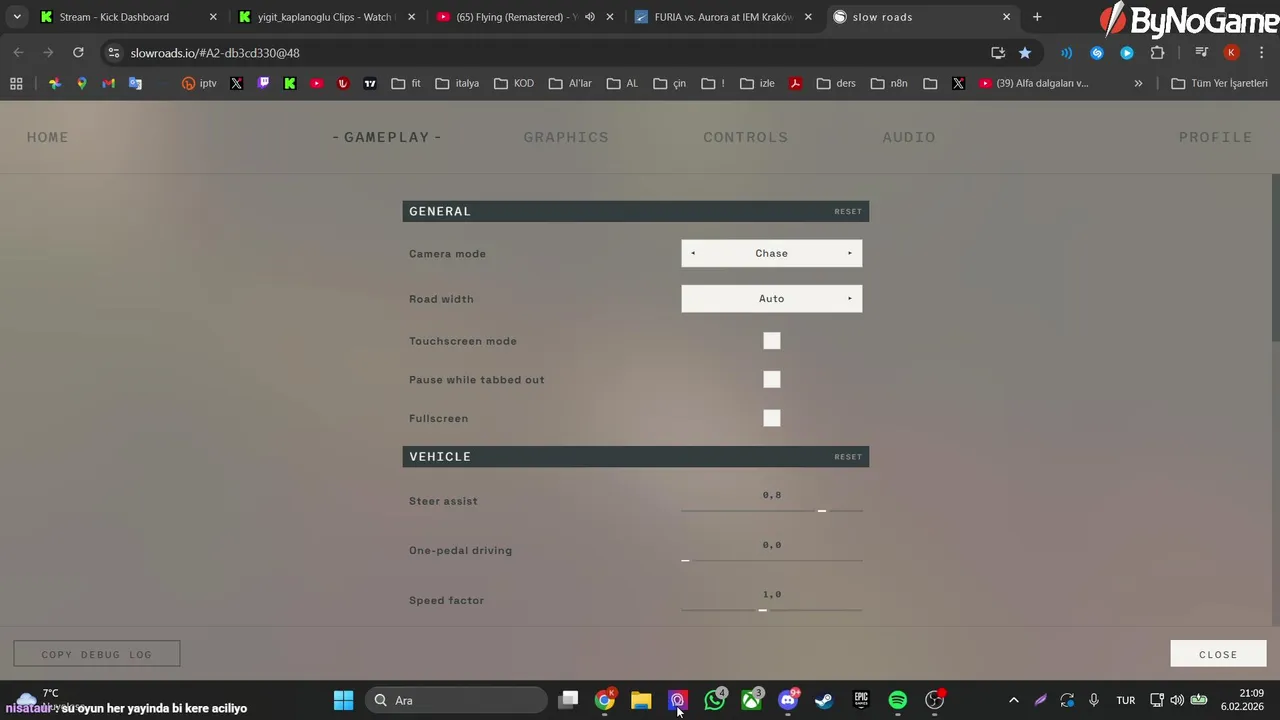The height and width of the screenshot is (720, 1280).
Task: Click the One-pedal driving slider handle
Action: [x=685, y=560]
